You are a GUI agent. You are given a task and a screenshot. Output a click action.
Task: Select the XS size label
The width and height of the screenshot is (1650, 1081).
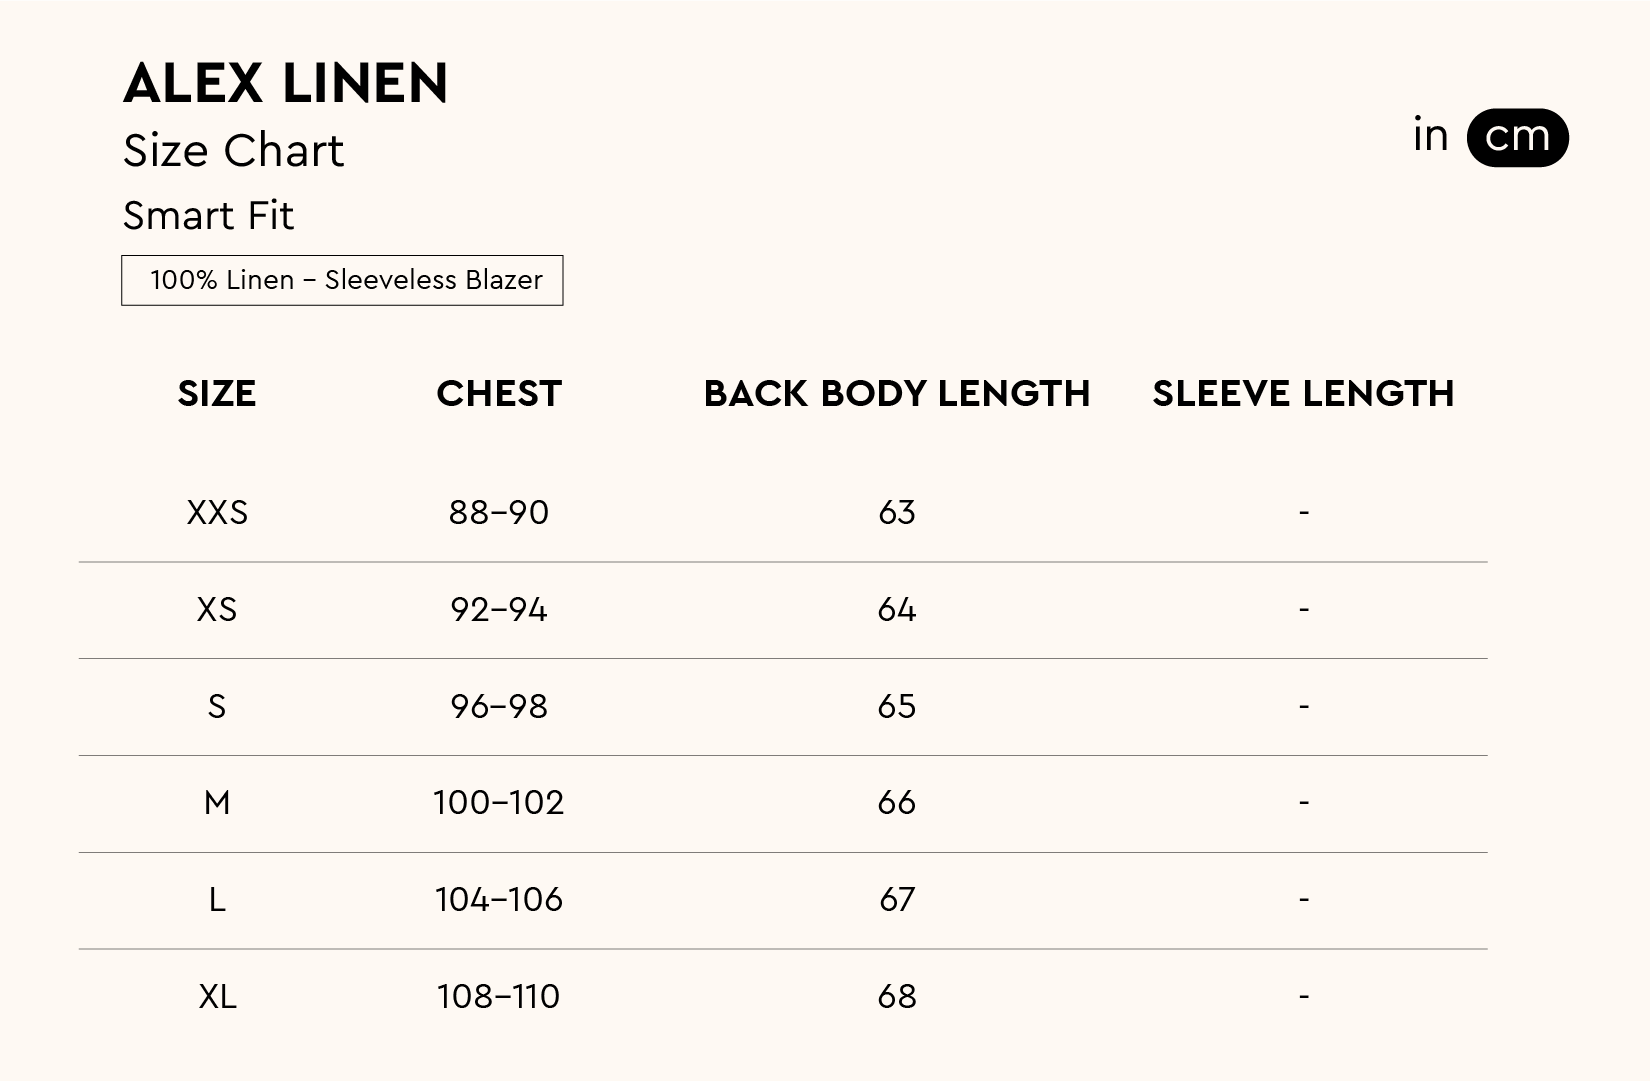point(217,610)
